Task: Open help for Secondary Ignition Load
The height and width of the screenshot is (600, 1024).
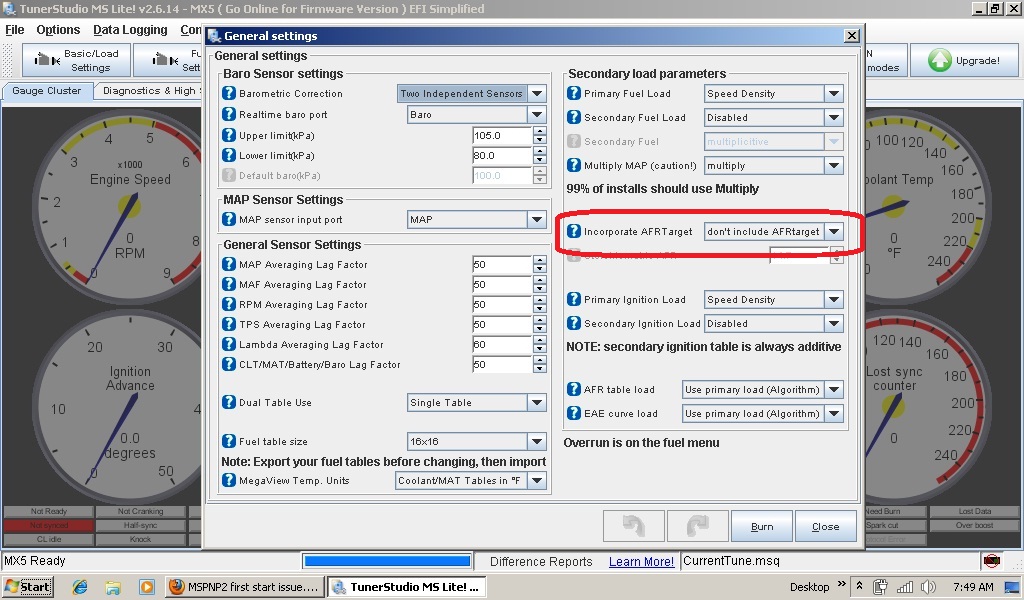Action: [x=573, y=323]
